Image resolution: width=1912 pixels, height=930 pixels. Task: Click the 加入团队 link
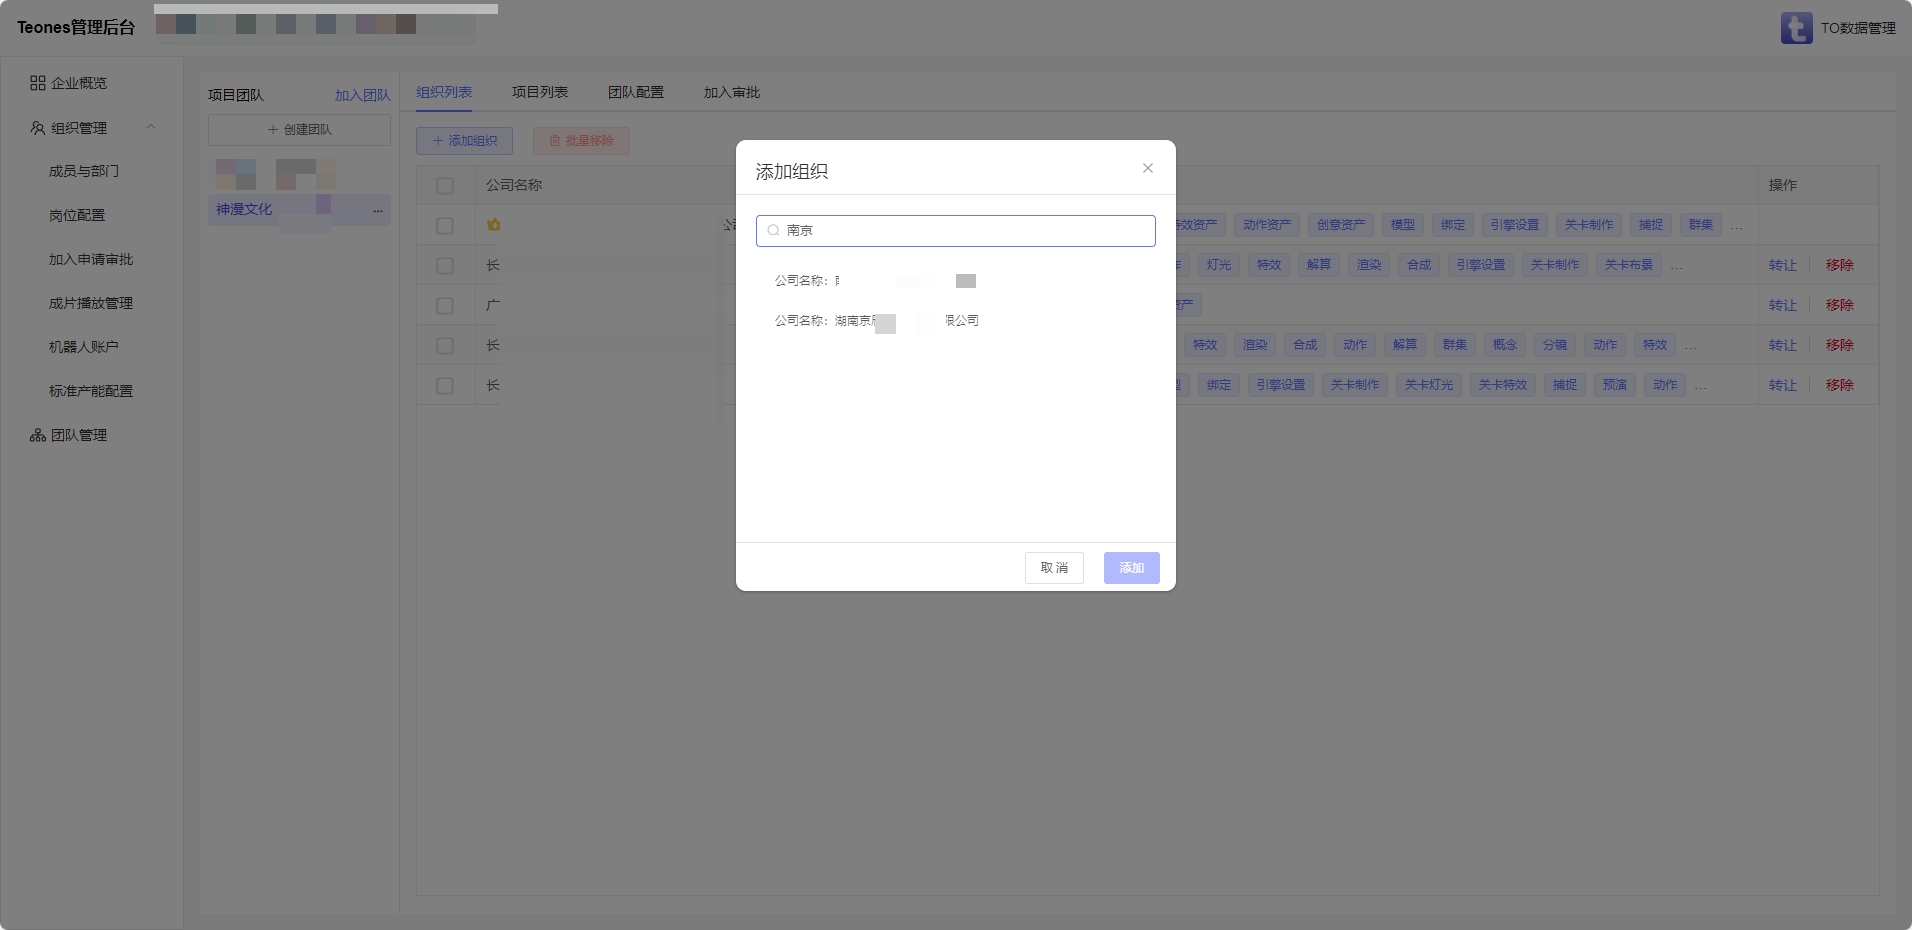click(x=362, y=95)
